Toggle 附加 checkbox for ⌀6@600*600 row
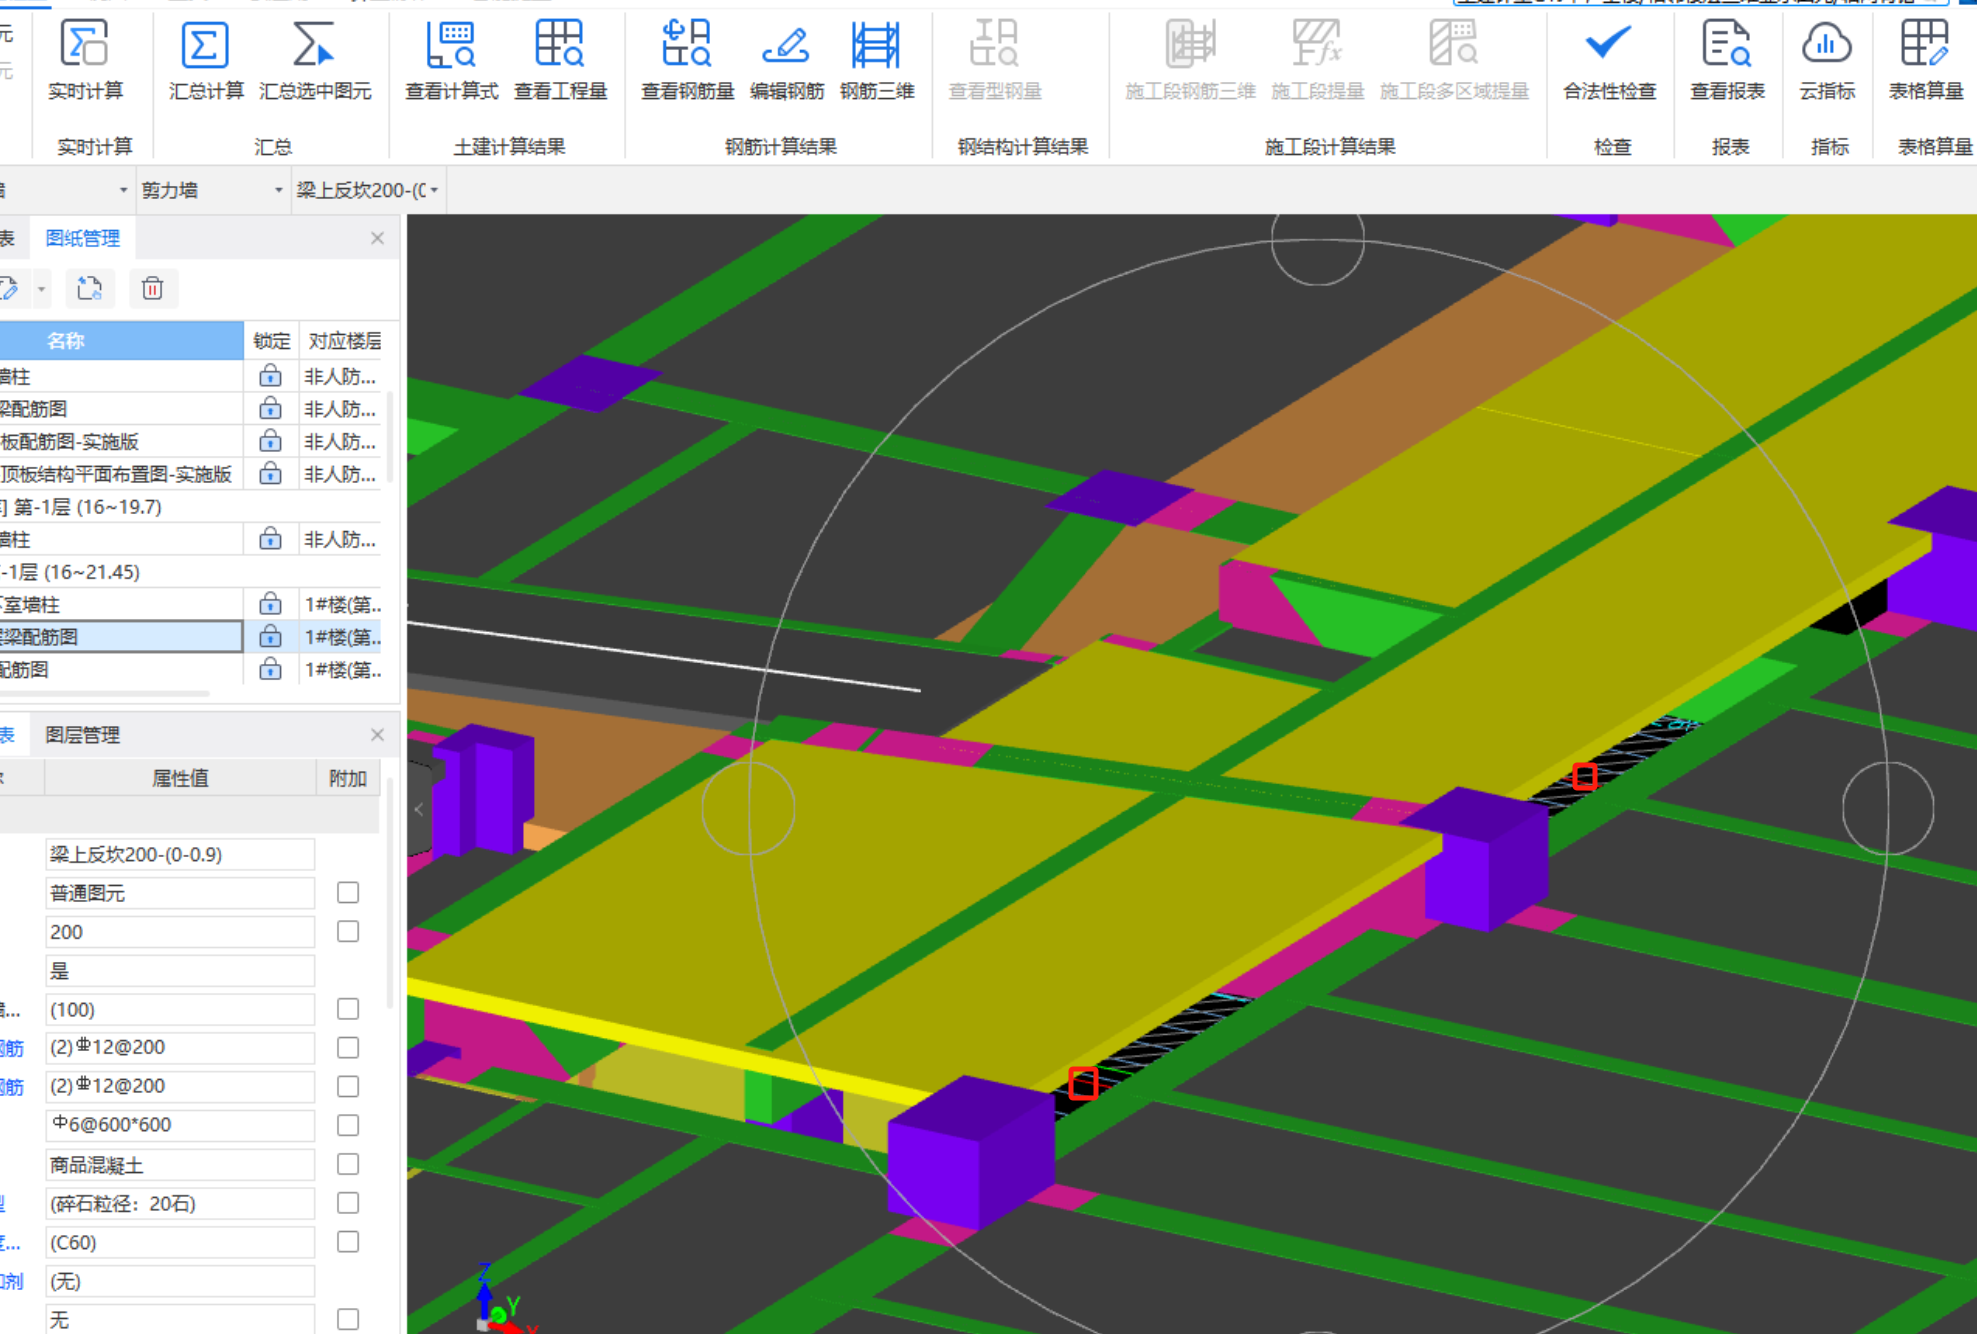Screen dimensions: 1977x1334 [348, 1125]
